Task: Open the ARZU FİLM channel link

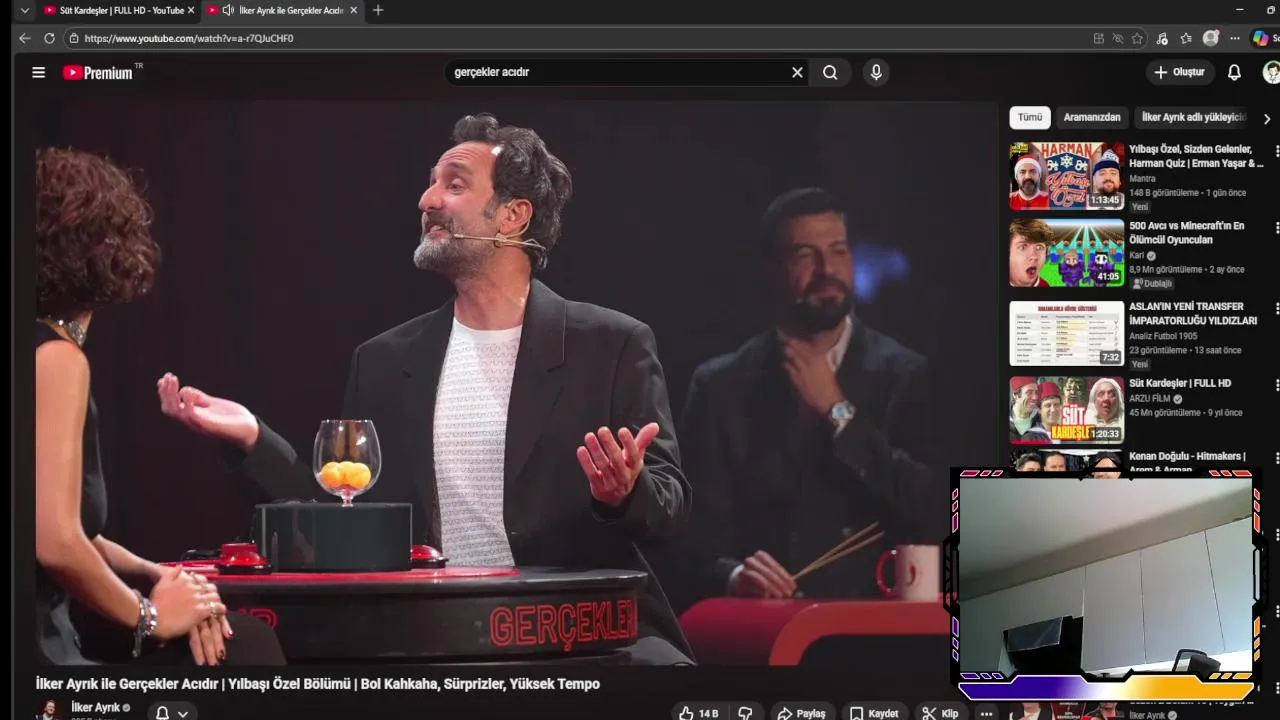Action: tap(1150, 398)
